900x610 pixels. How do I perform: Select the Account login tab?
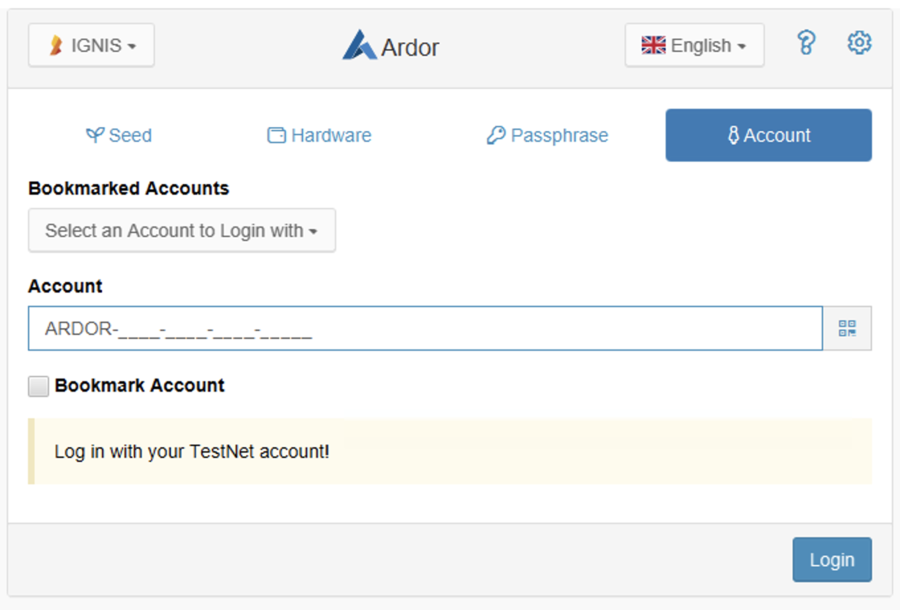tap(768, 134)
